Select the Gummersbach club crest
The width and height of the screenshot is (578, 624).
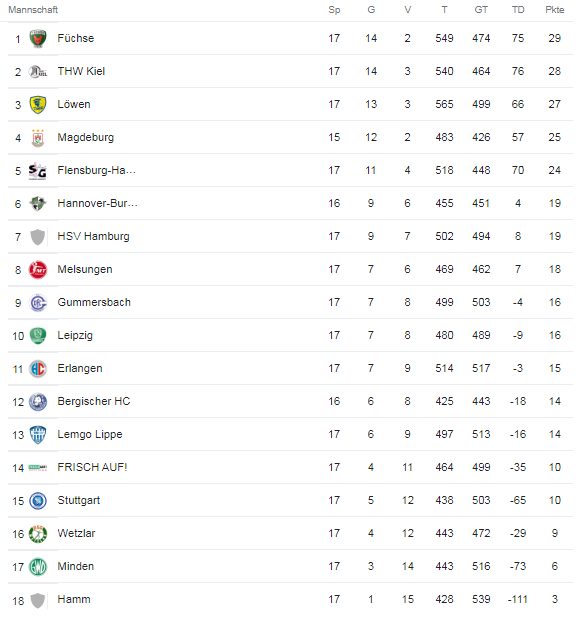(x=38, y=303)
